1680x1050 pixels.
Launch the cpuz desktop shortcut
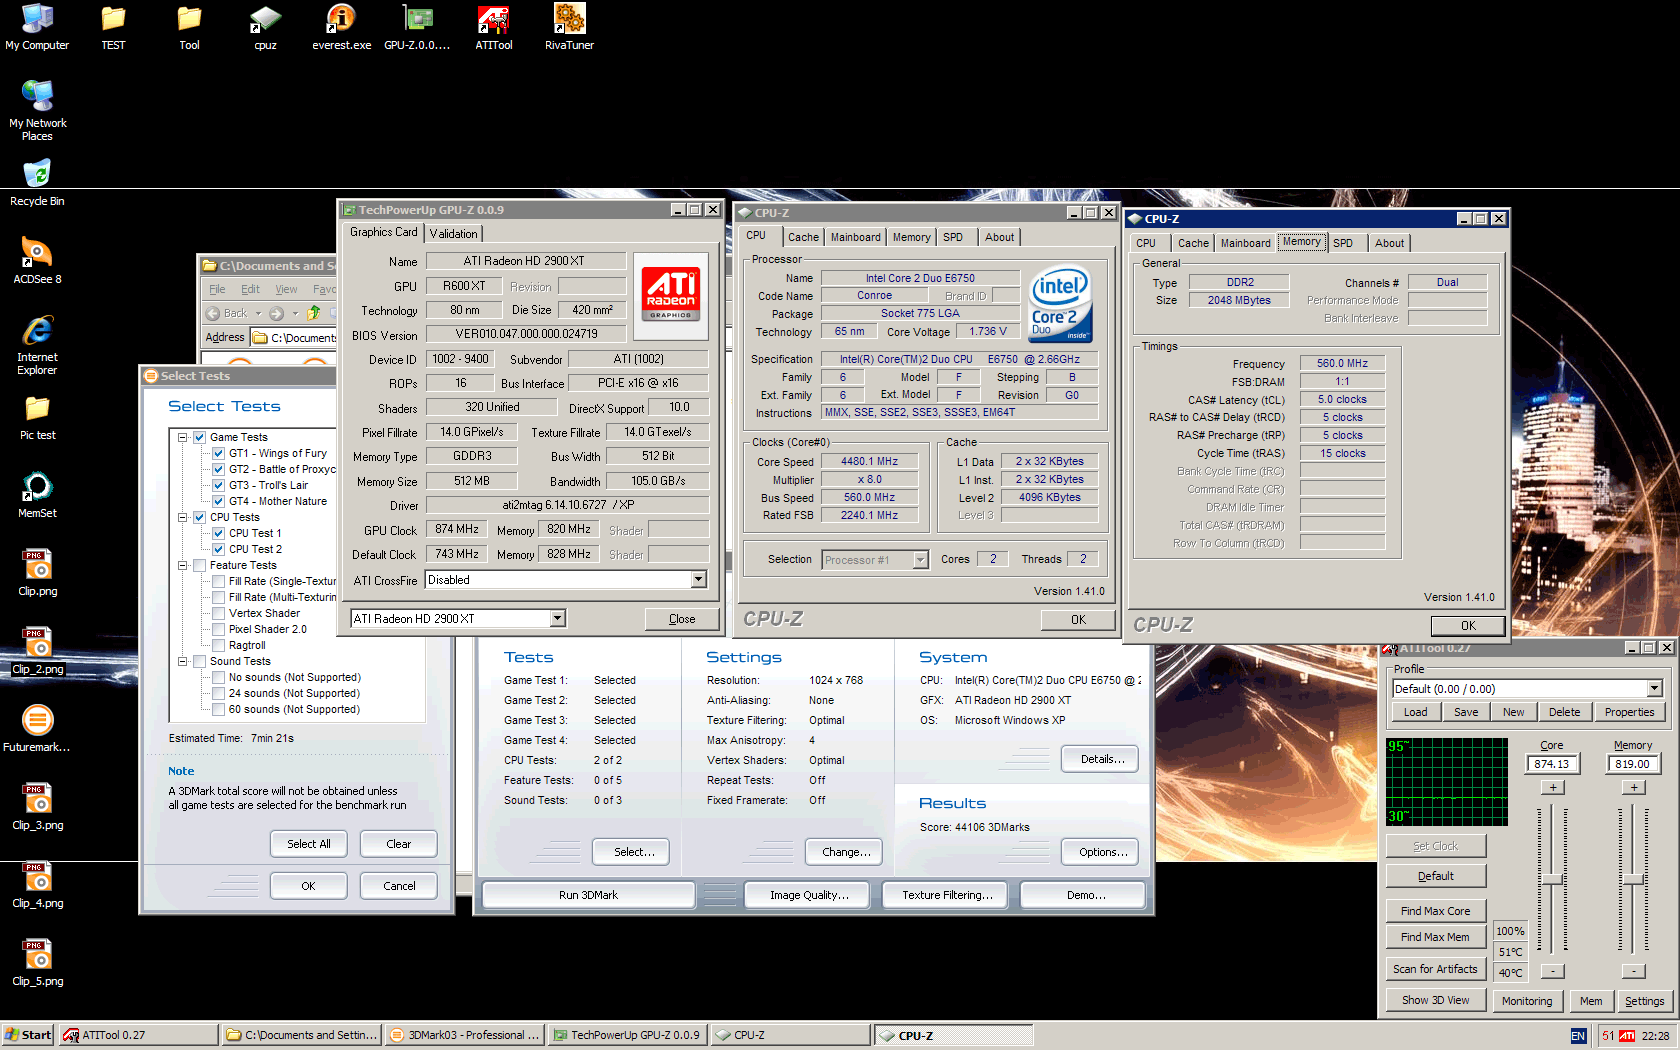pos(265,27)
